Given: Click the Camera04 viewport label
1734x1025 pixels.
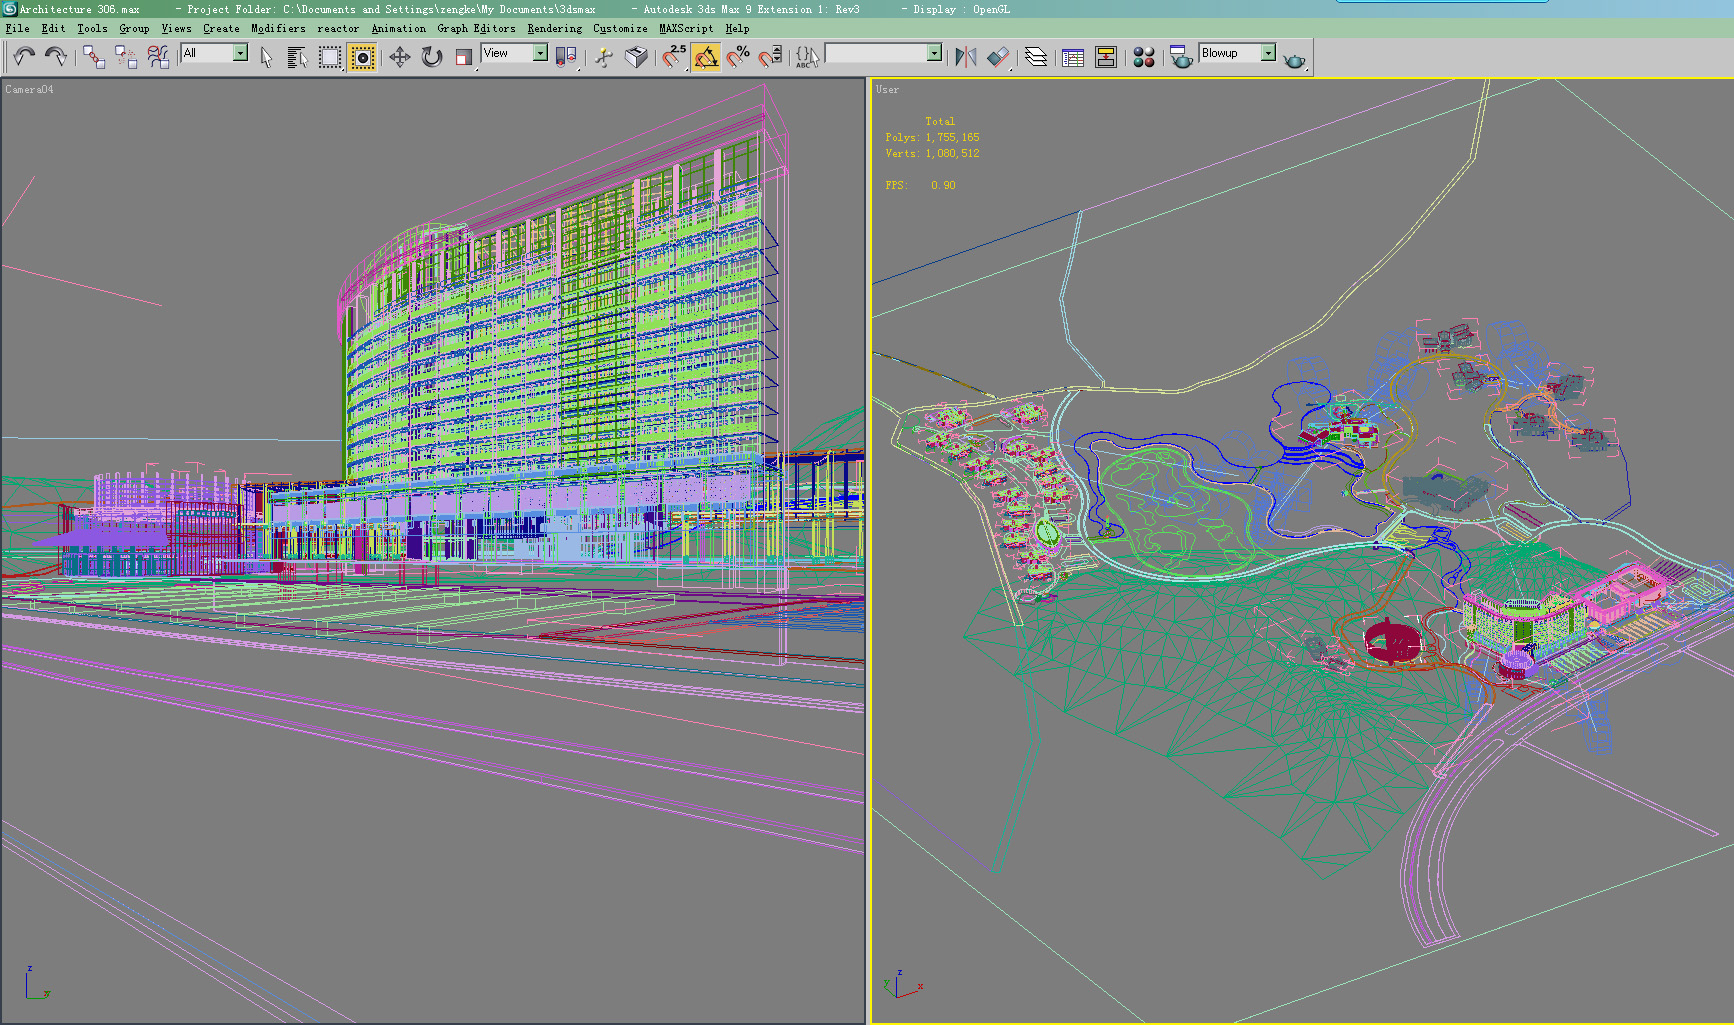Looking at the screenshot, I should pos(30,89).
